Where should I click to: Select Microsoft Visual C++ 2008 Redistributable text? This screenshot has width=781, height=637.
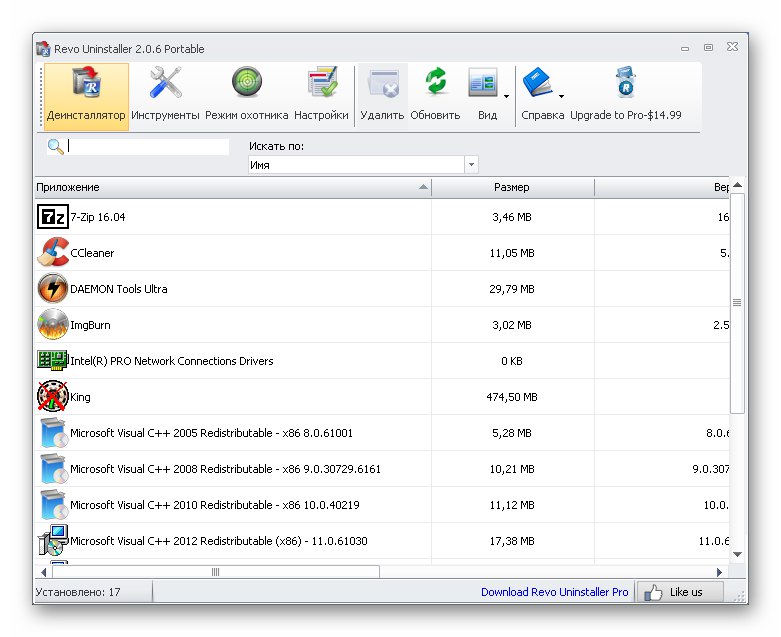[x=225, y=469]
